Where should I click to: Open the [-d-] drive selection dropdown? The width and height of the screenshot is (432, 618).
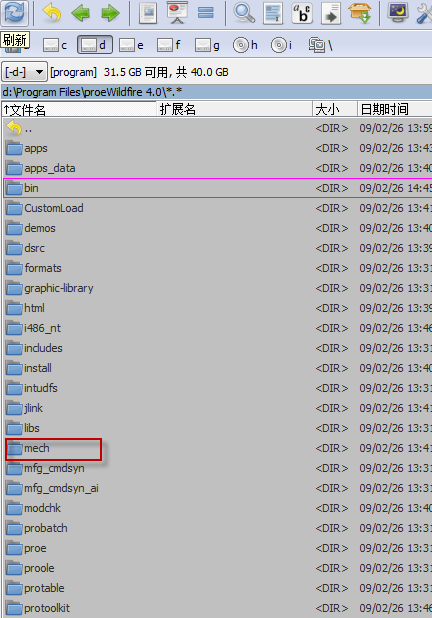click(x=24, y=72)
